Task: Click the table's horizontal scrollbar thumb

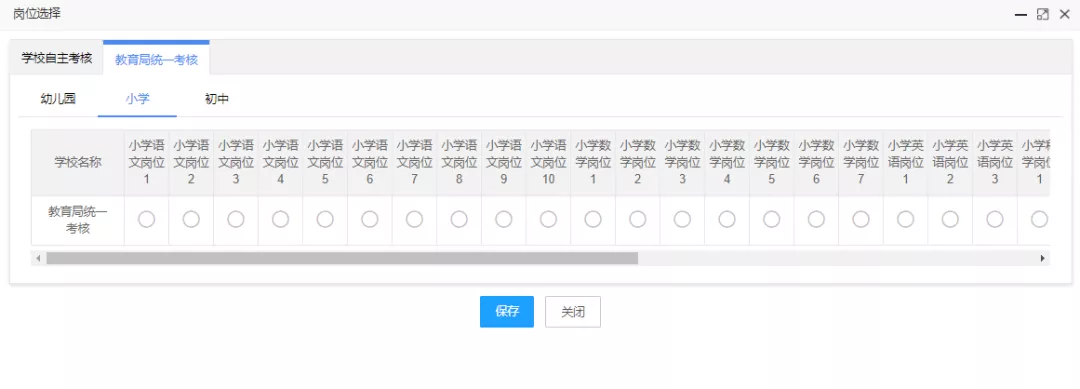Action: tap(342, 258)
